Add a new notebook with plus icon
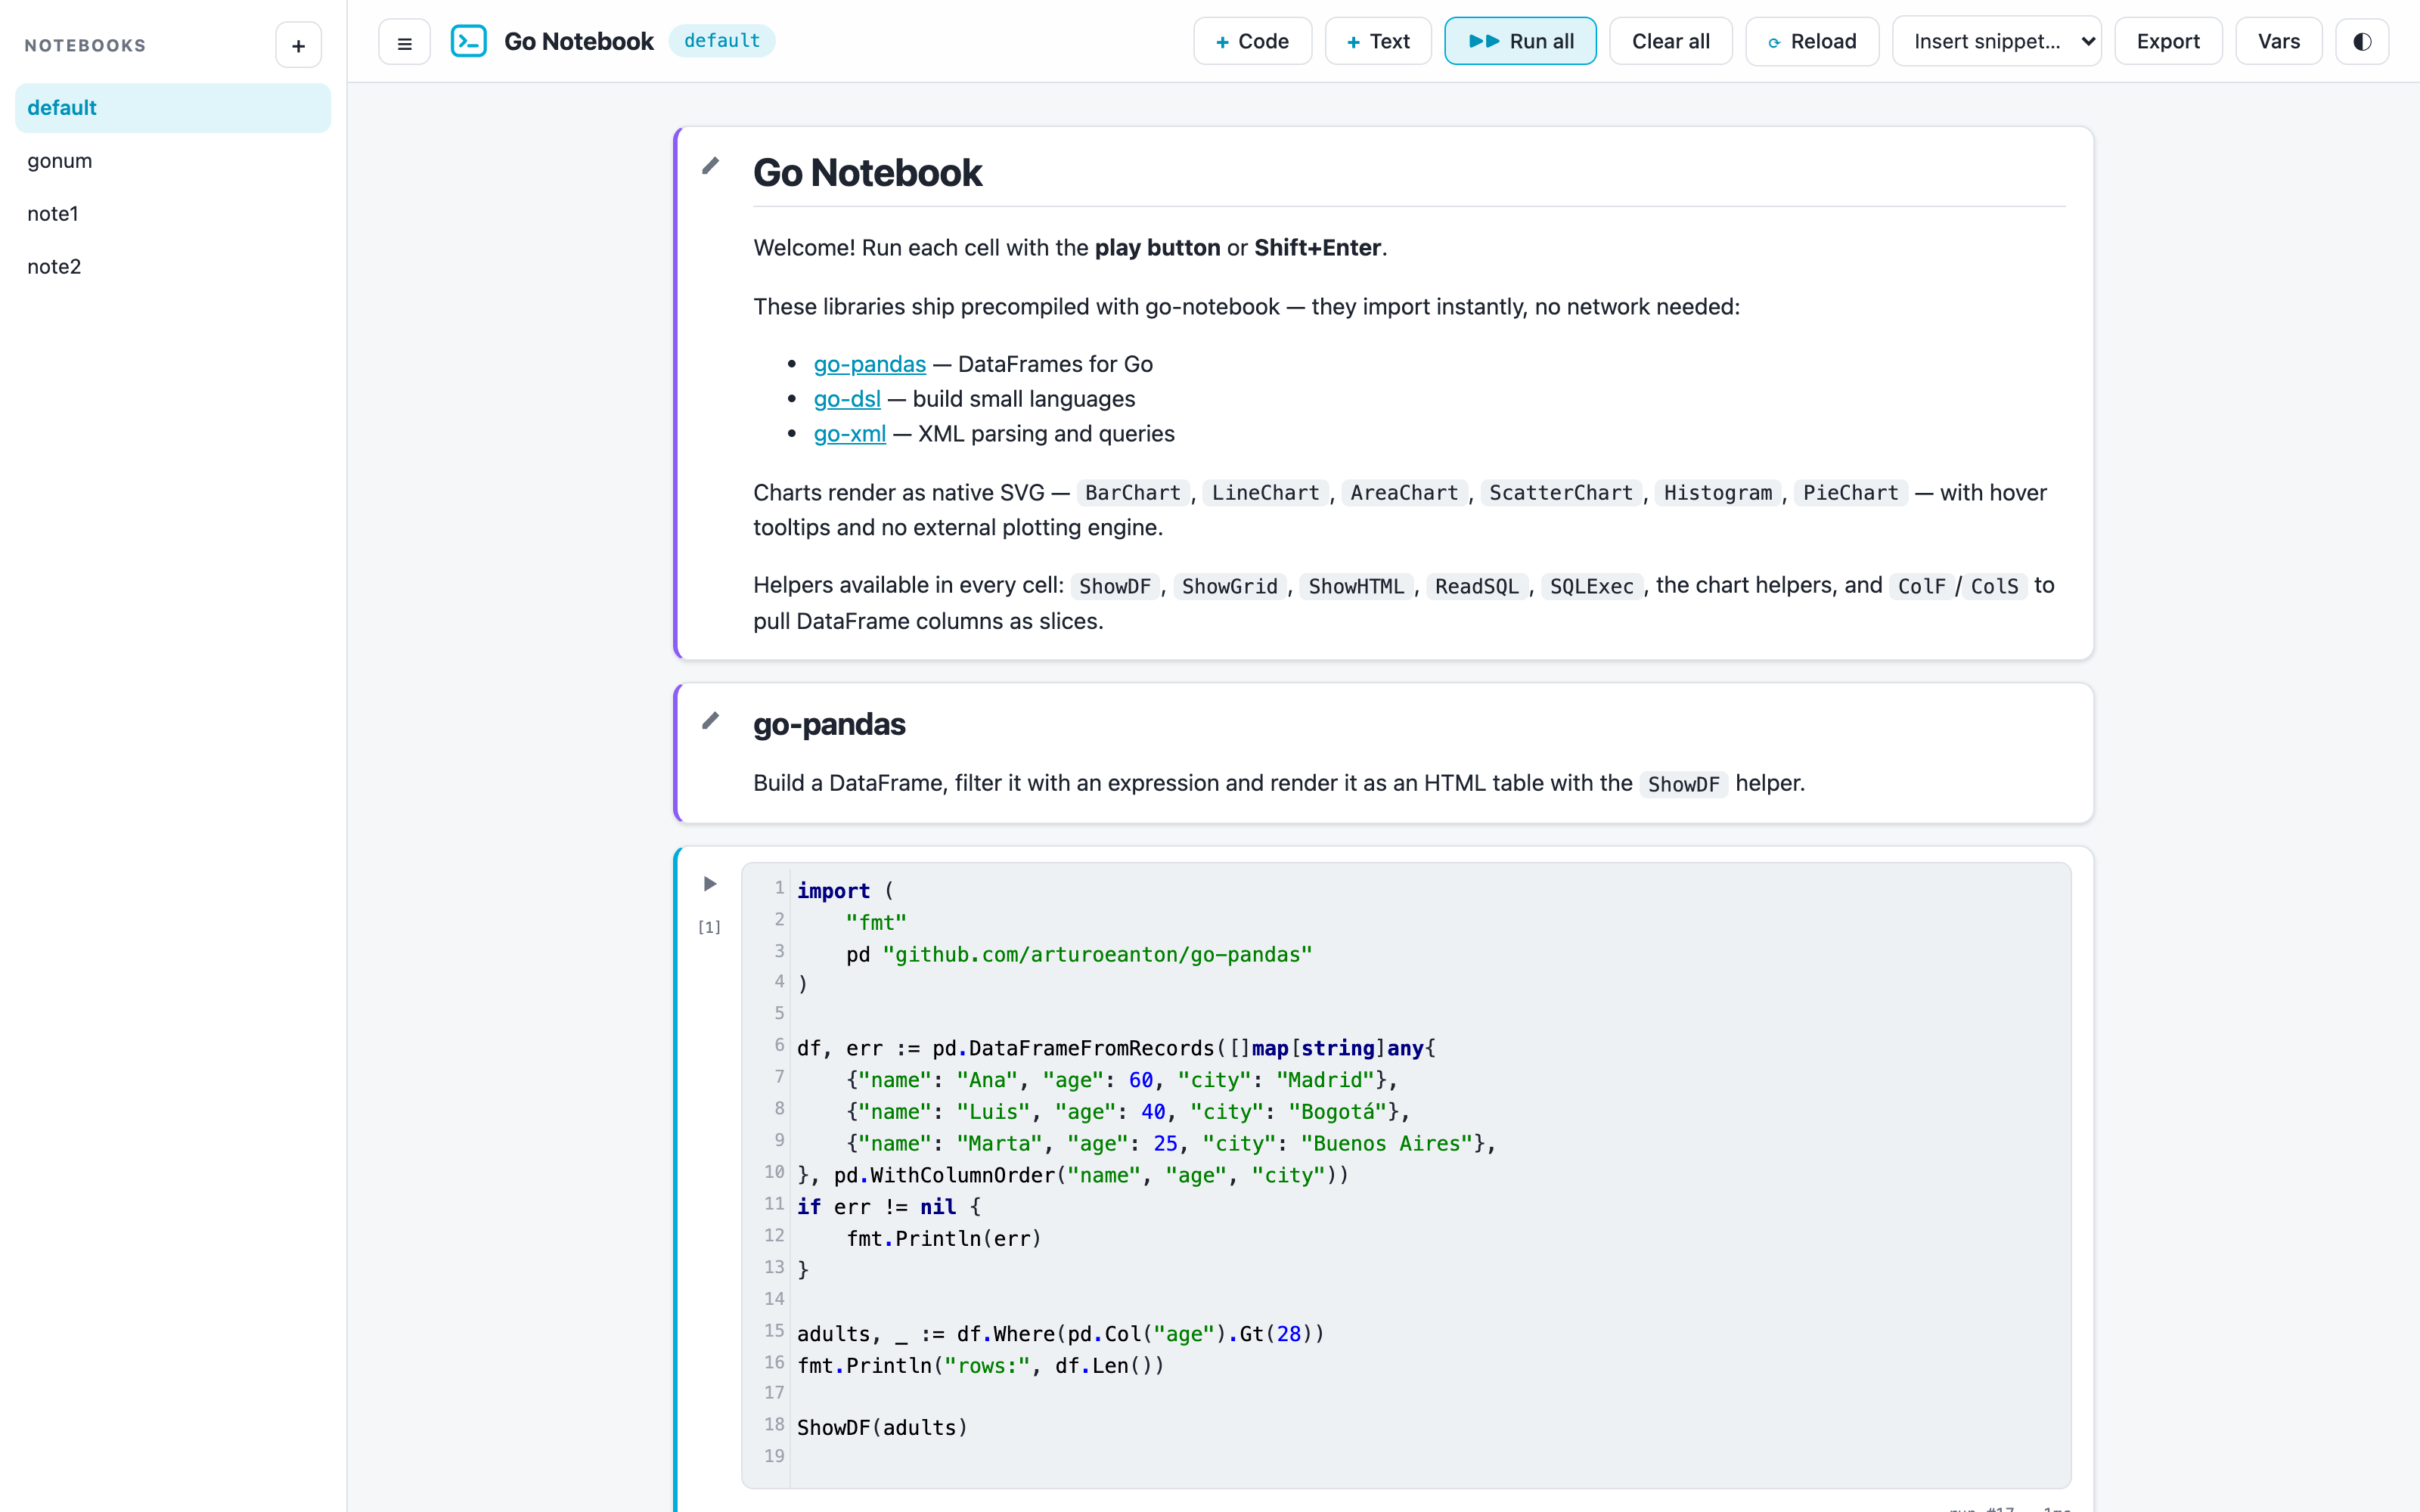2420x1512 pixels. (x=298, y=45)
